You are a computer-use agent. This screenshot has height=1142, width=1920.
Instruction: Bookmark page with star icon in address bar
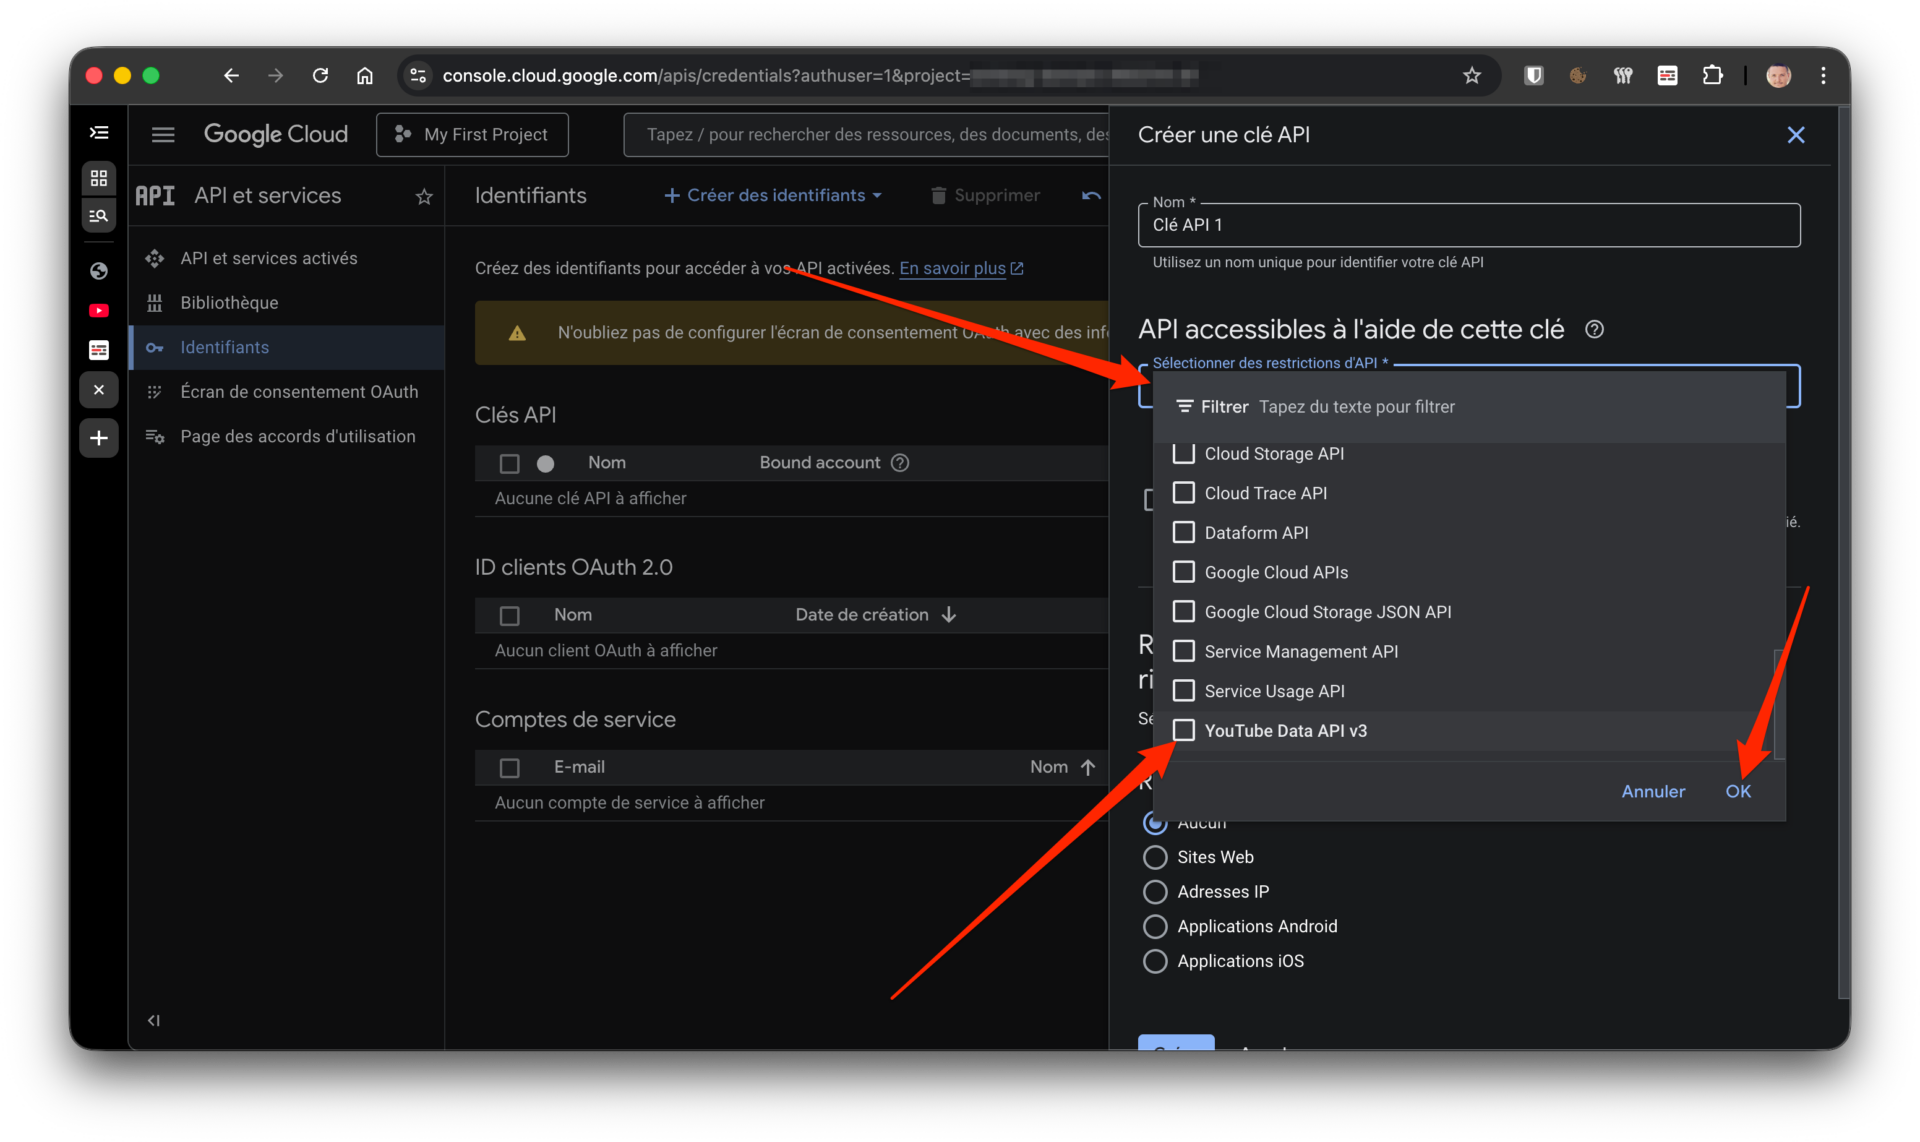pos(1472,76)
